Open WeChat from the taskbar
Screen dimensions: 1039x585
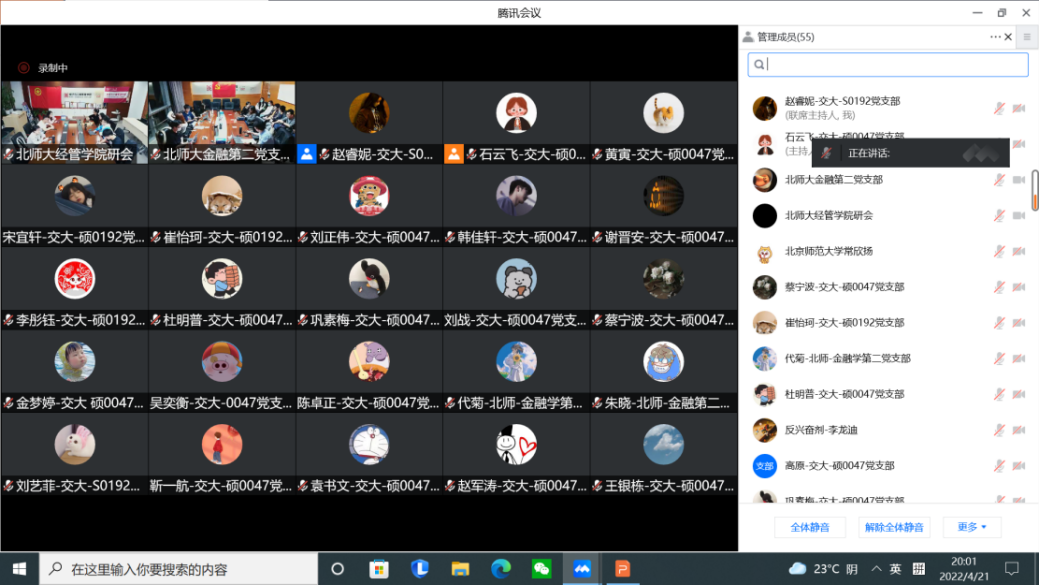click(x=541, y=569)
